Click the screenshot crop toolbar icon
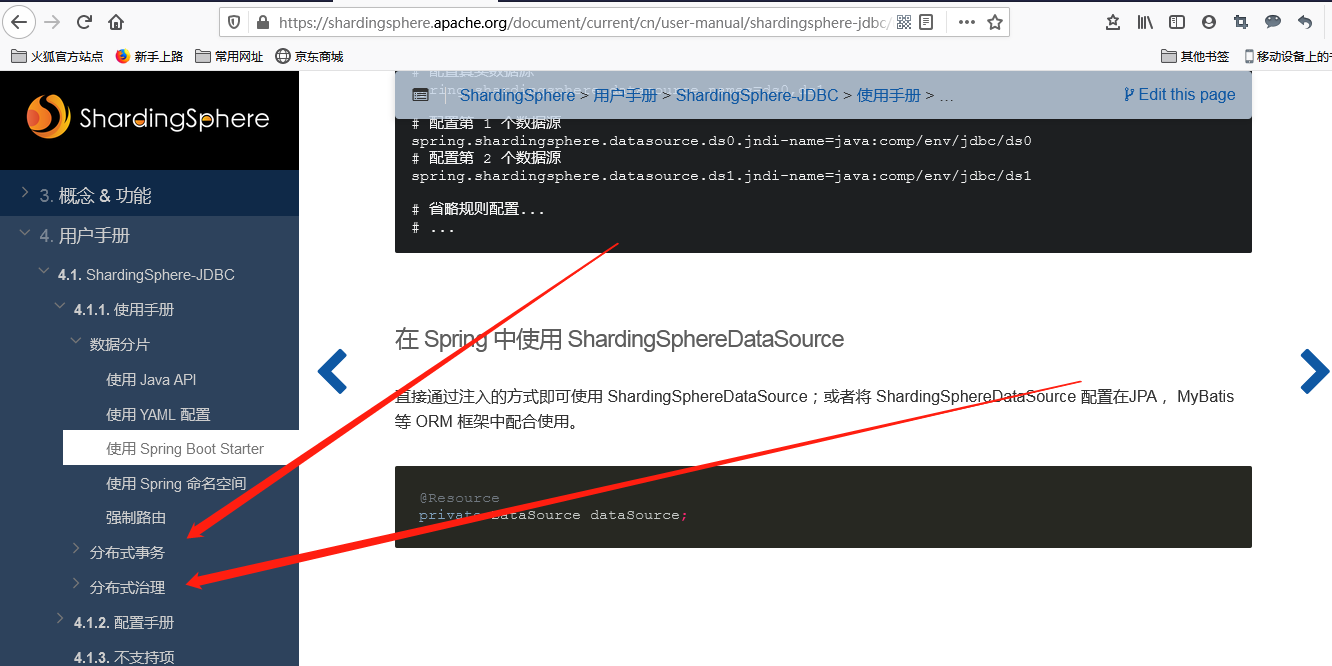The height and width of the screenshot is (666, 1332). [1241, 22]
